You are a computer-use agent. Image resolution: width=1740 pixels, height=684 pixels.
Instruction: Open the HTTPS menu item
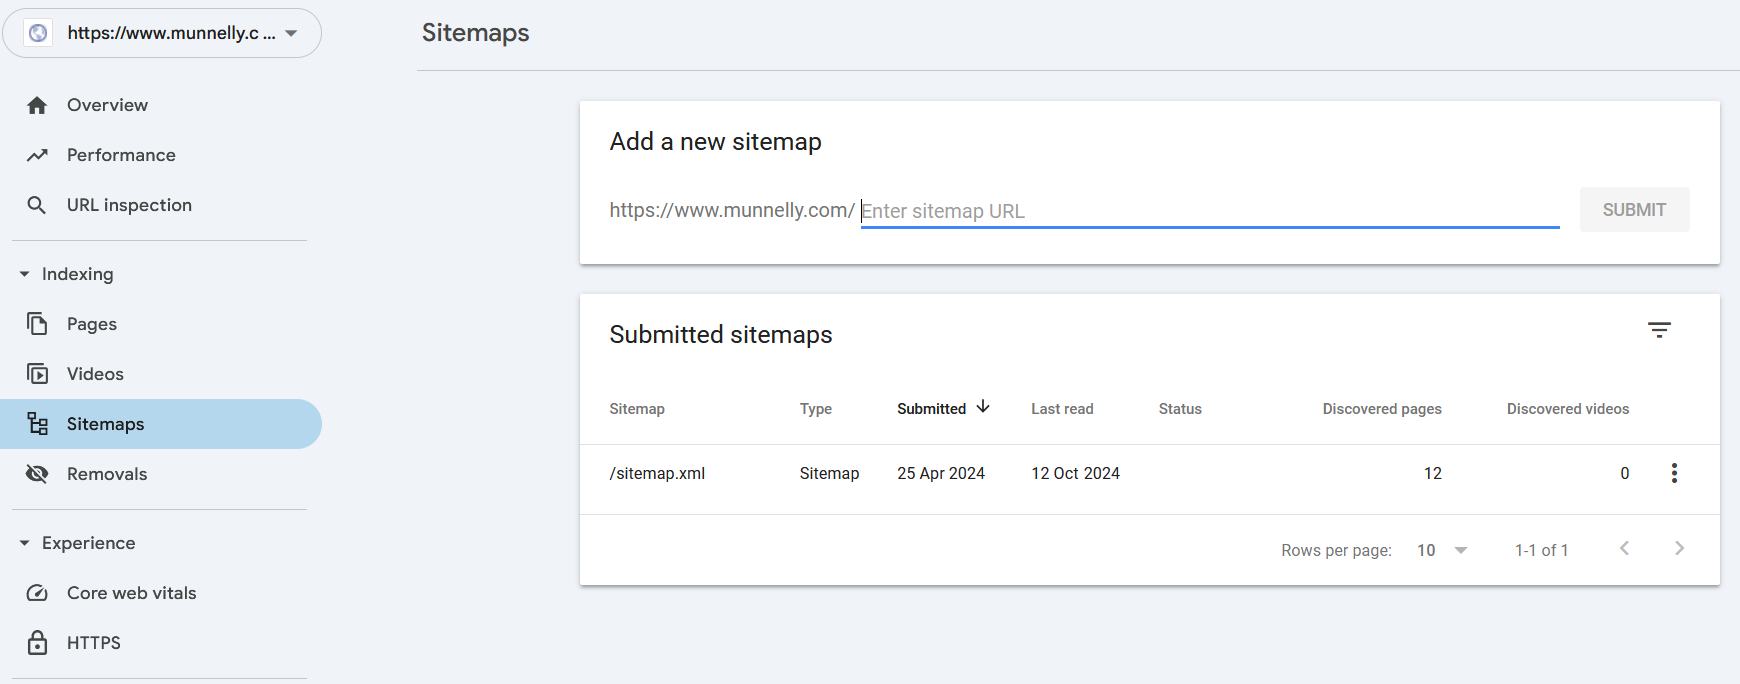tap(161, 642)
